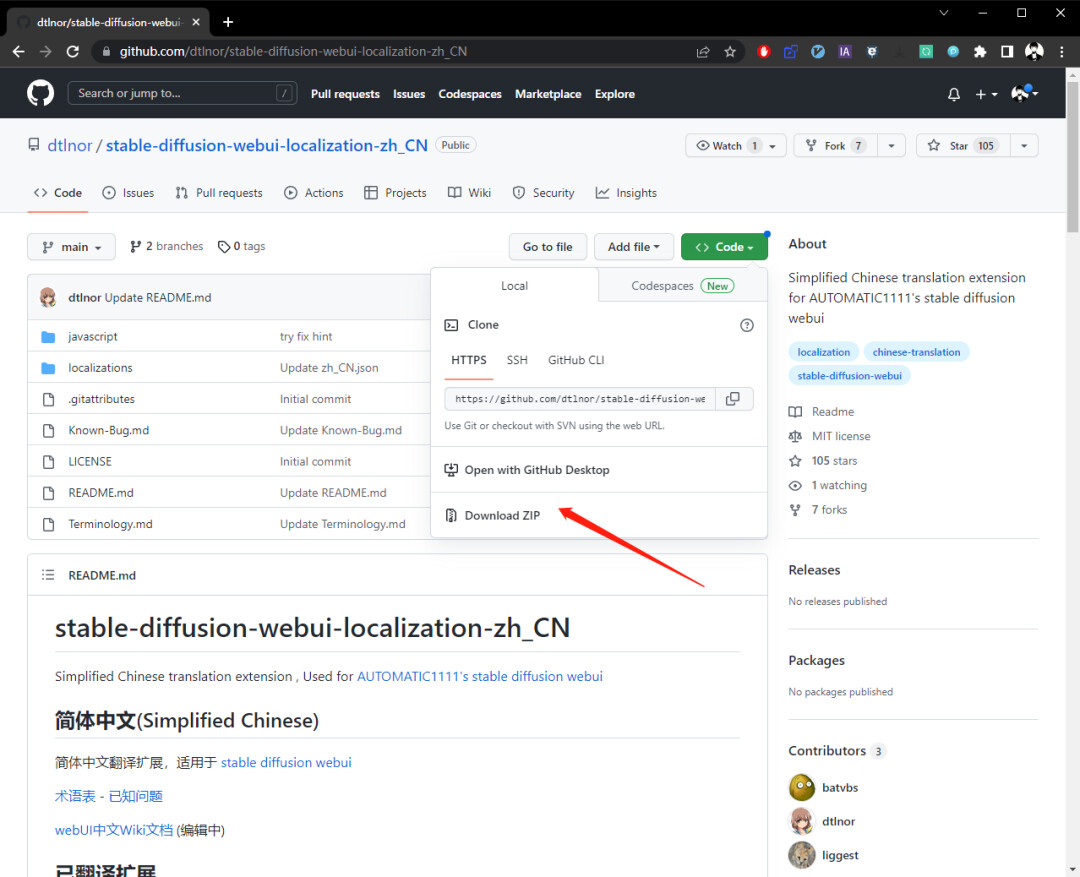
Task: Click the red extension icon in toolbar
Action: point(763,52)
